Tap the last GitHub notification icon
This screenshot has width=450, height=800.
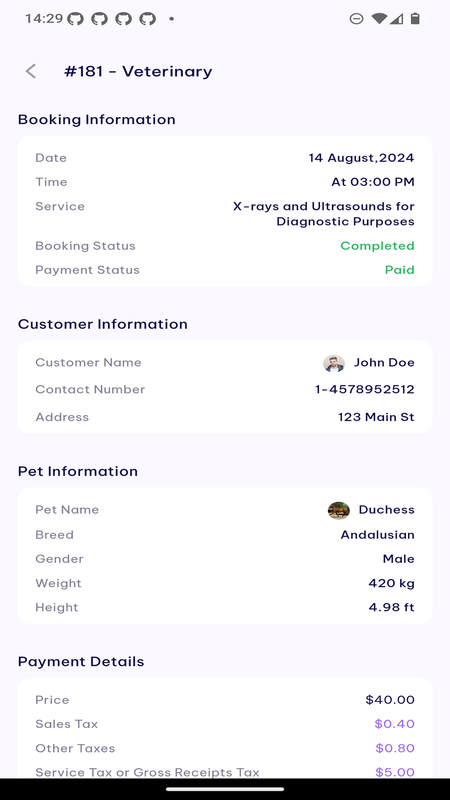pos(148,19)
